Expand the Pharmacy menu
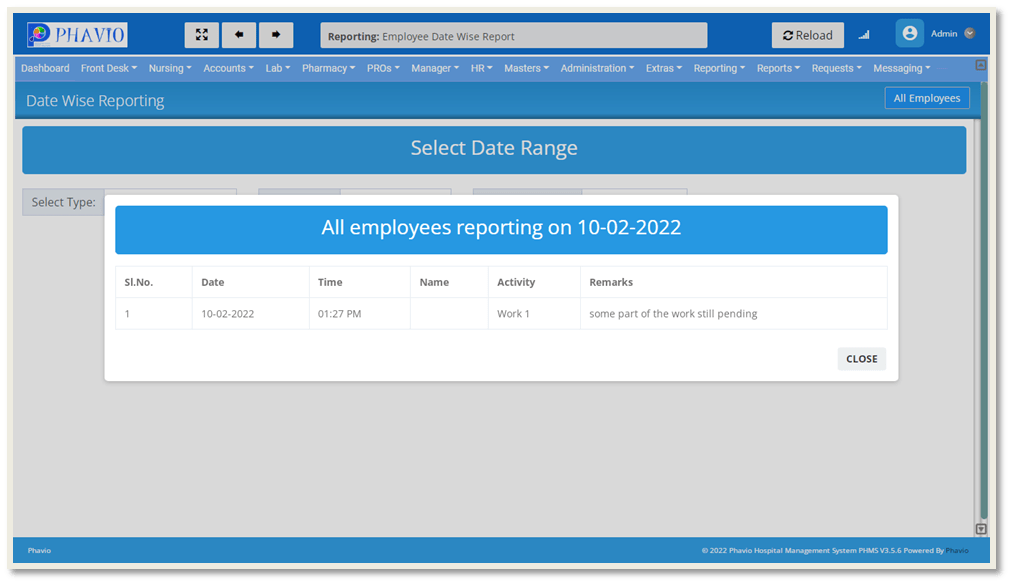 (328, 68)
